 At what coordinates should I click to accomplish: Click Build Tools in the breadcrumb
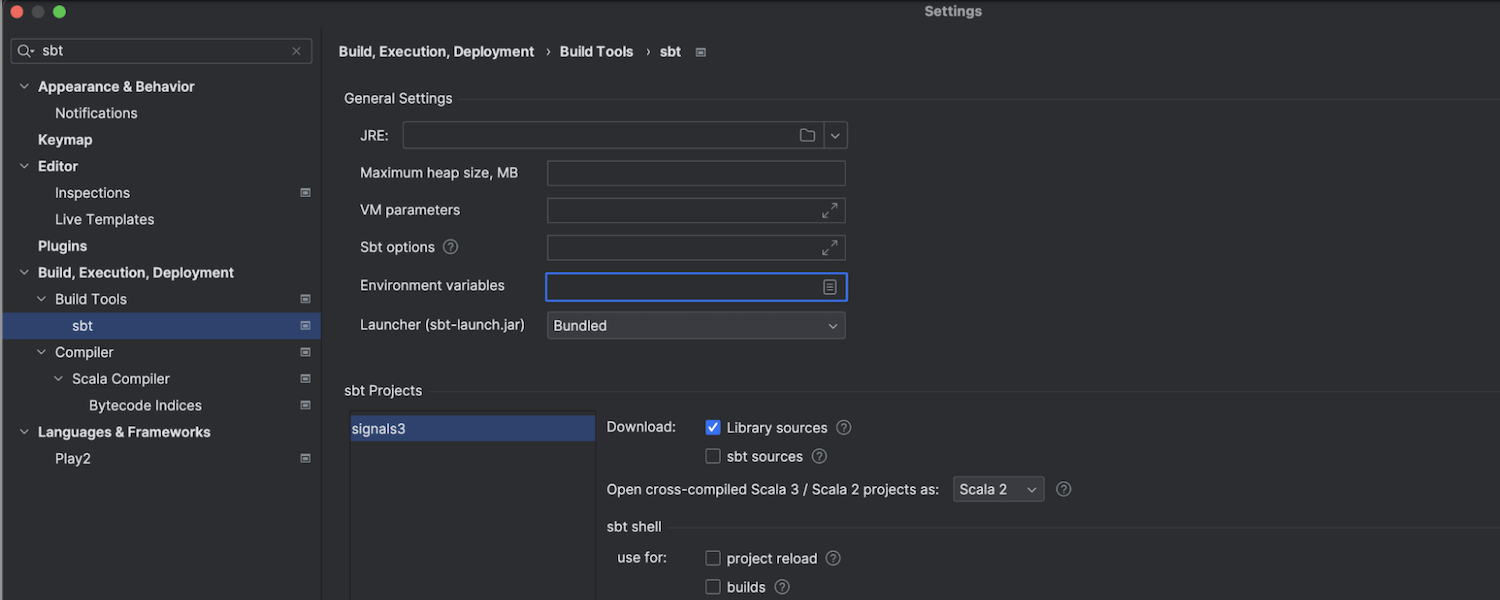(x=596, y=51)
